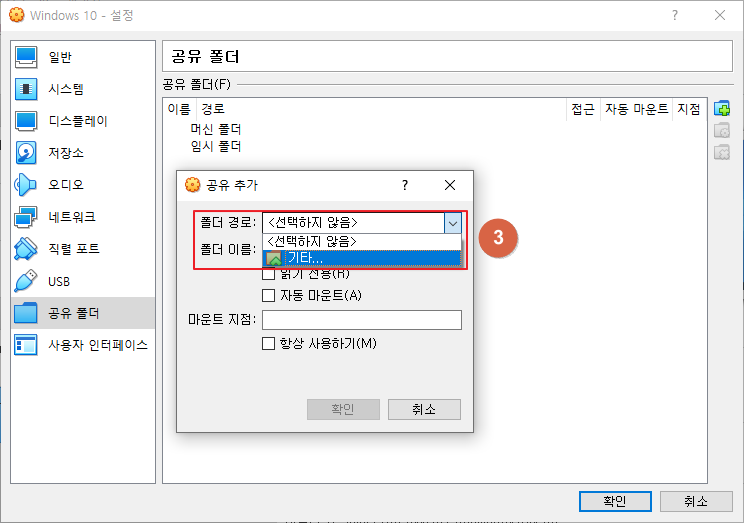Screen dimensions: 744x523
Task: Click 확인 in the main settings window
Action: tap(615, 501)
